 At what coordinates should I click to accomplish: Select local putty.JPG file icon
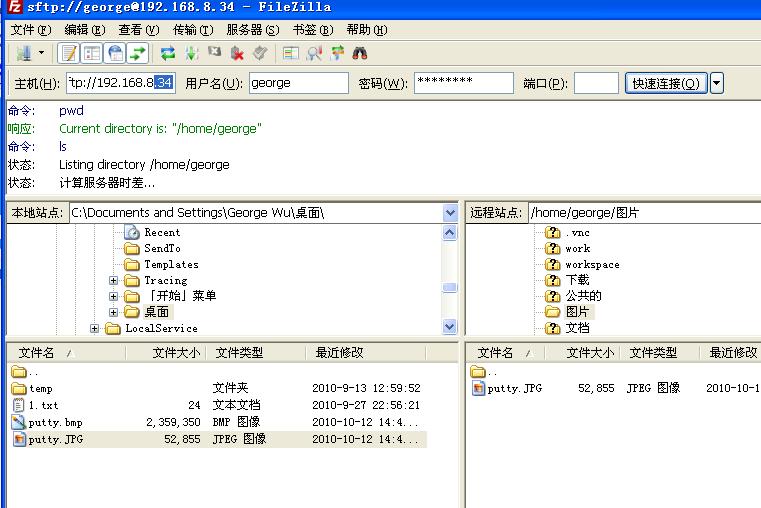(x=18, y=439)
